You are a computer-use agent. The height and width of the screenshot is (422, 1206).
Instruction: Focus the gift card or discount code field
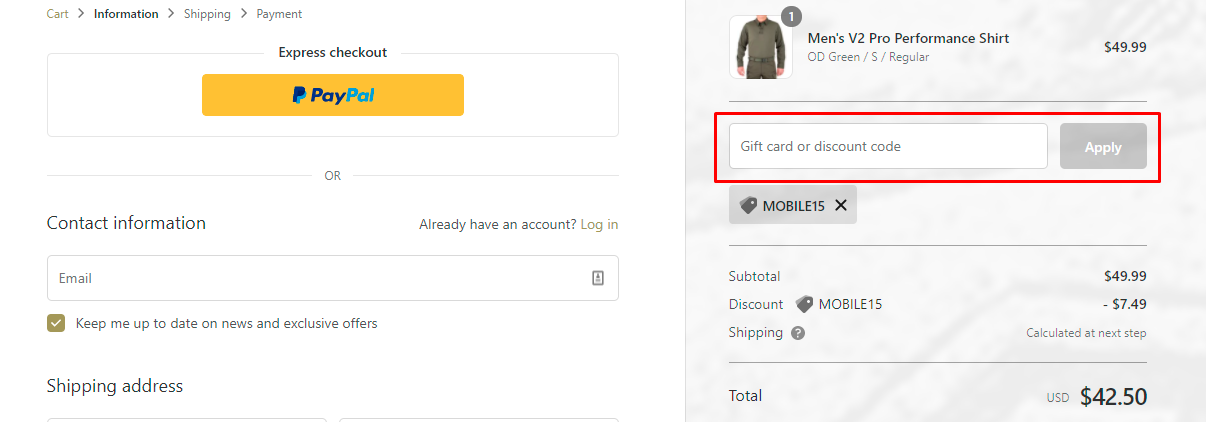[888, 146]
